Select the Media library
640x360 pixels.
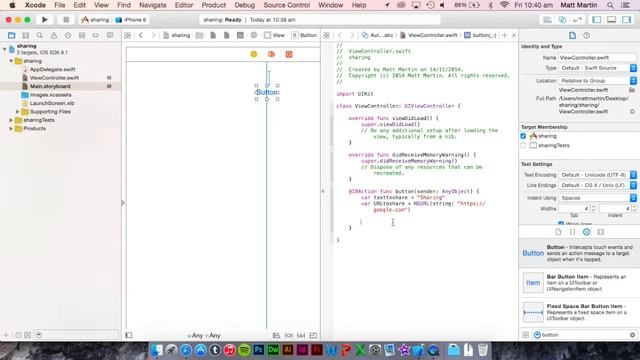[x=600, y=232]
